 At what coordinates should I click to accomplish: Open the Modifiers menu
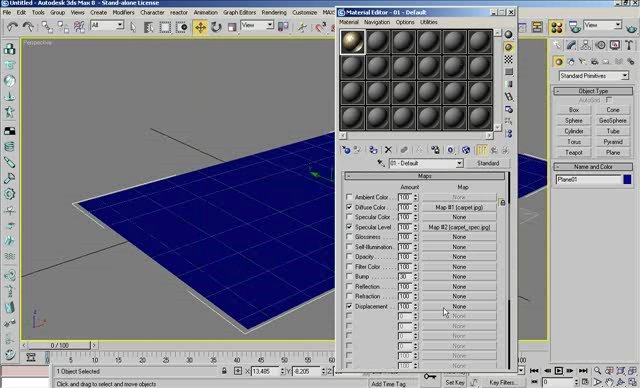(123, 13)
